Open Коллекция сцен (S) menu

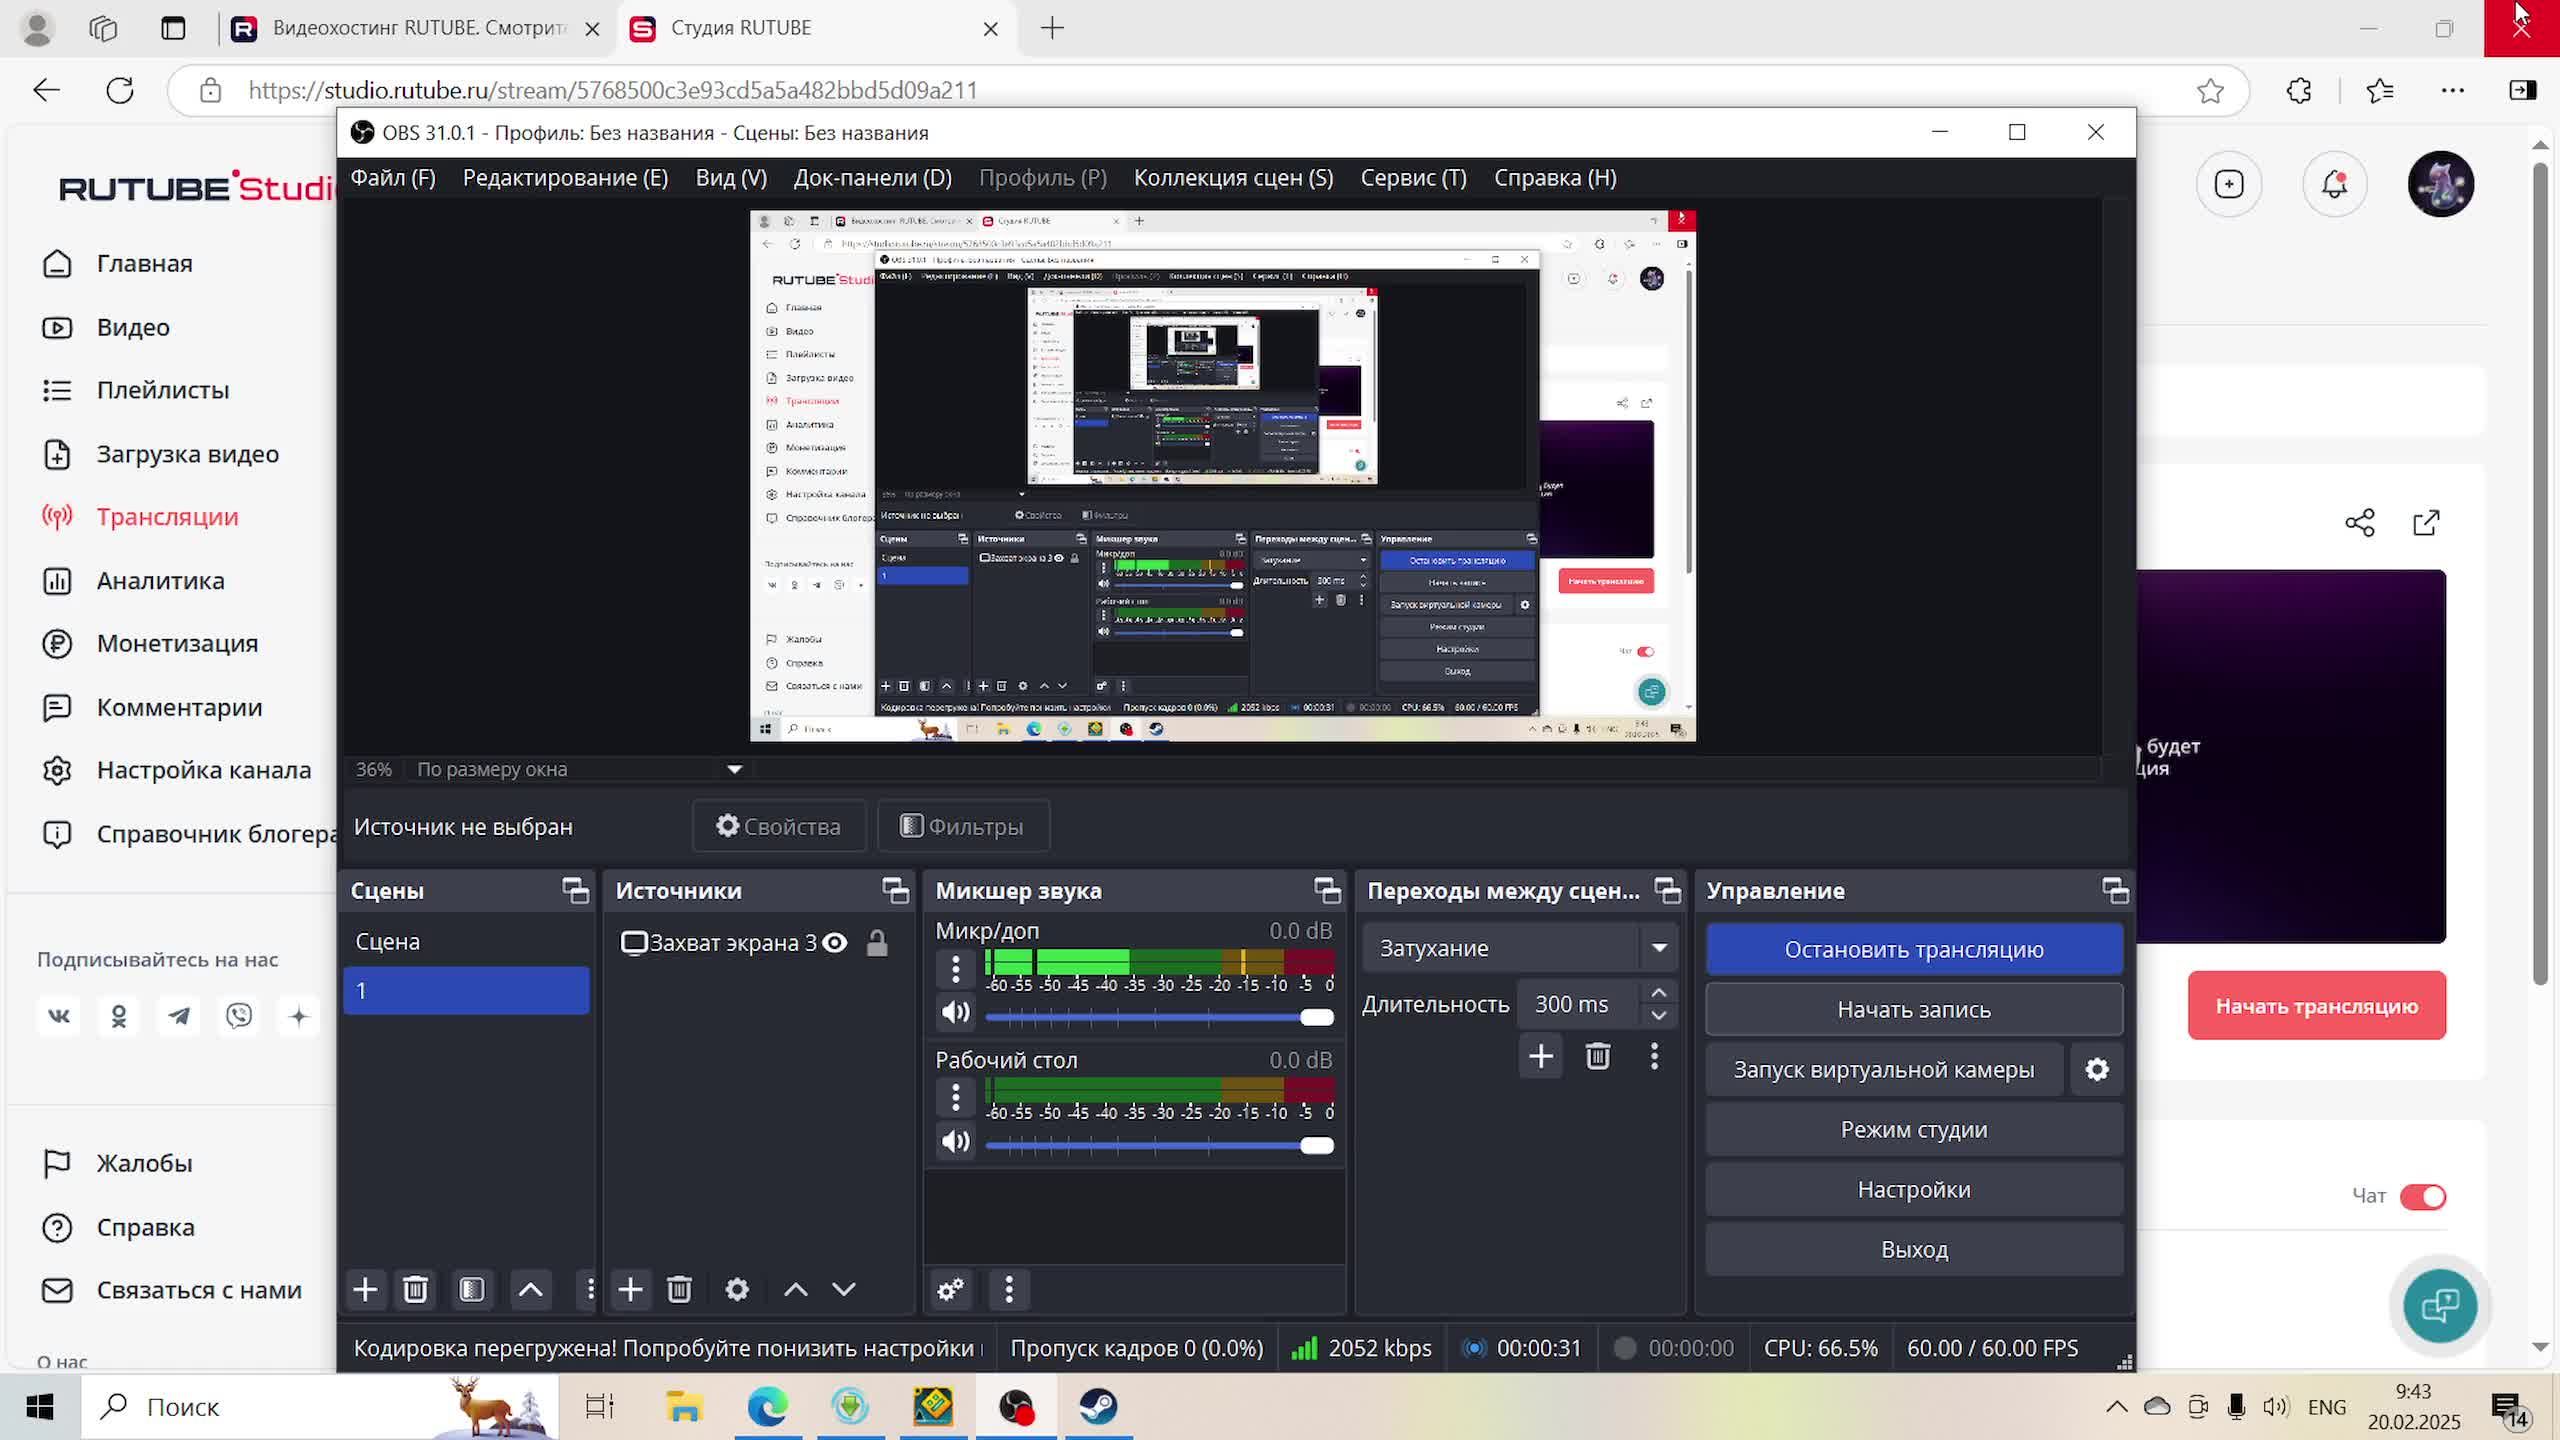tap(1233, 177)
